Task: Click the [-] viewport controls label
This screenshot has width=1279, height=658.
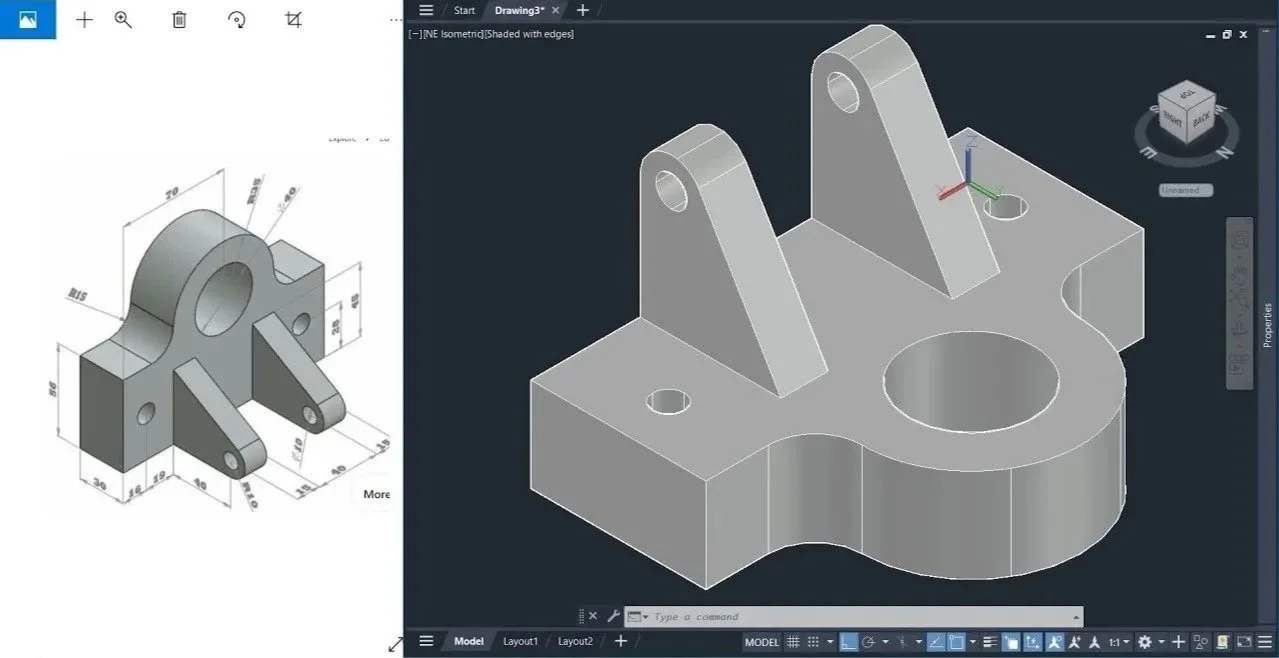Action: tap(414, 33)
